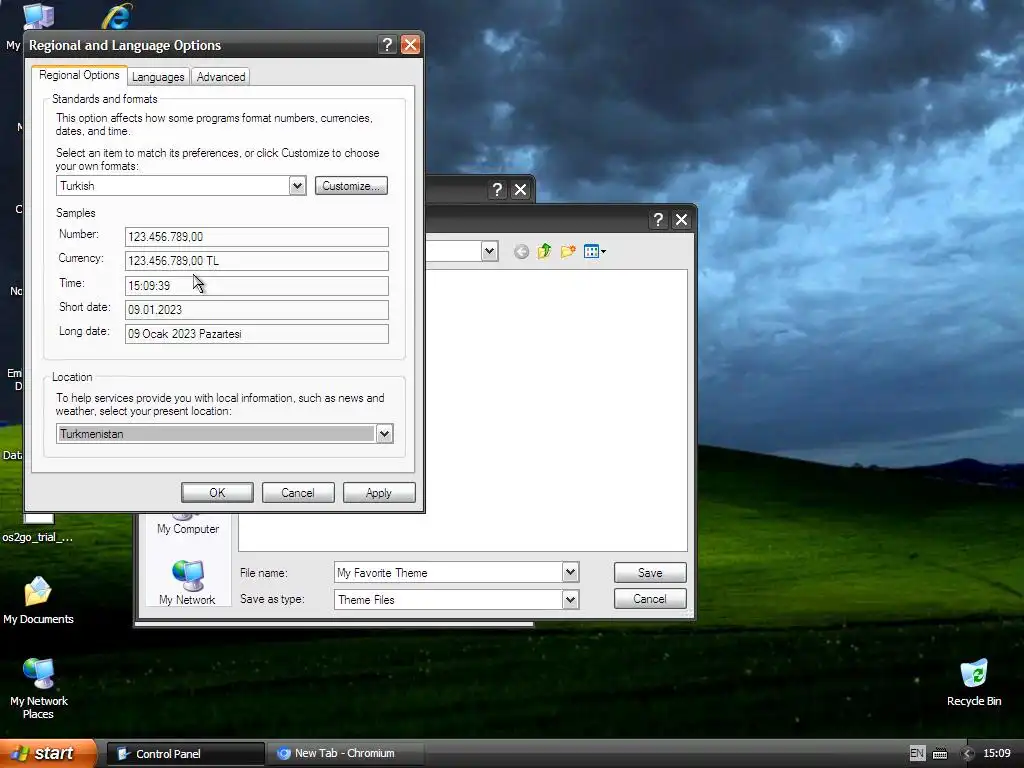Click the Turkmenistan location text
Screen dimensions: 1024x768
coord(91,434)
